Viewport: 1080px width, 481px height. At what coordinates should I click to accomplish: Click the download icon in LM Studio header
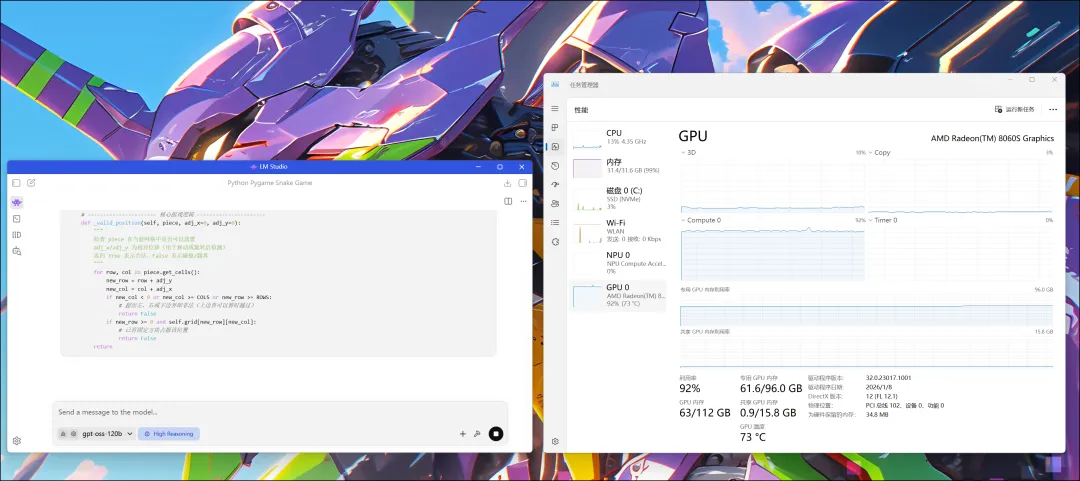[x=508, y=183]
